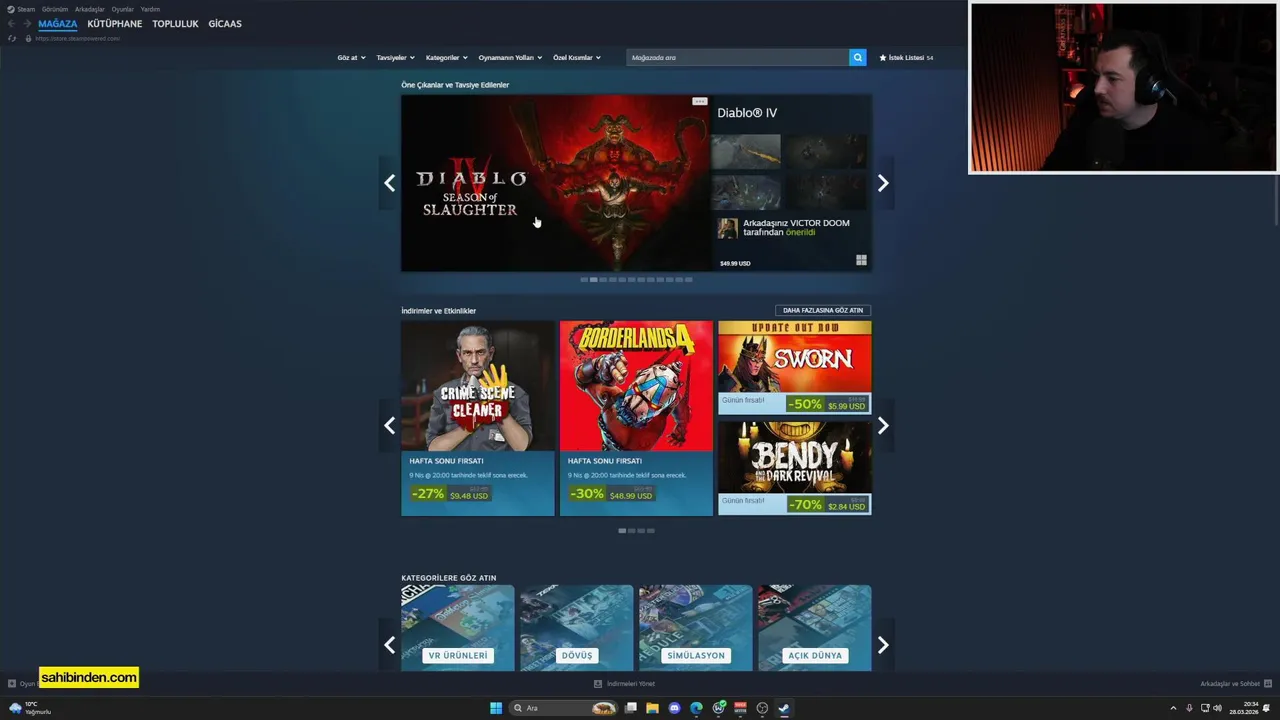Click the padlock icon beside the URL
1280x720 pixels.
point(28,38)
